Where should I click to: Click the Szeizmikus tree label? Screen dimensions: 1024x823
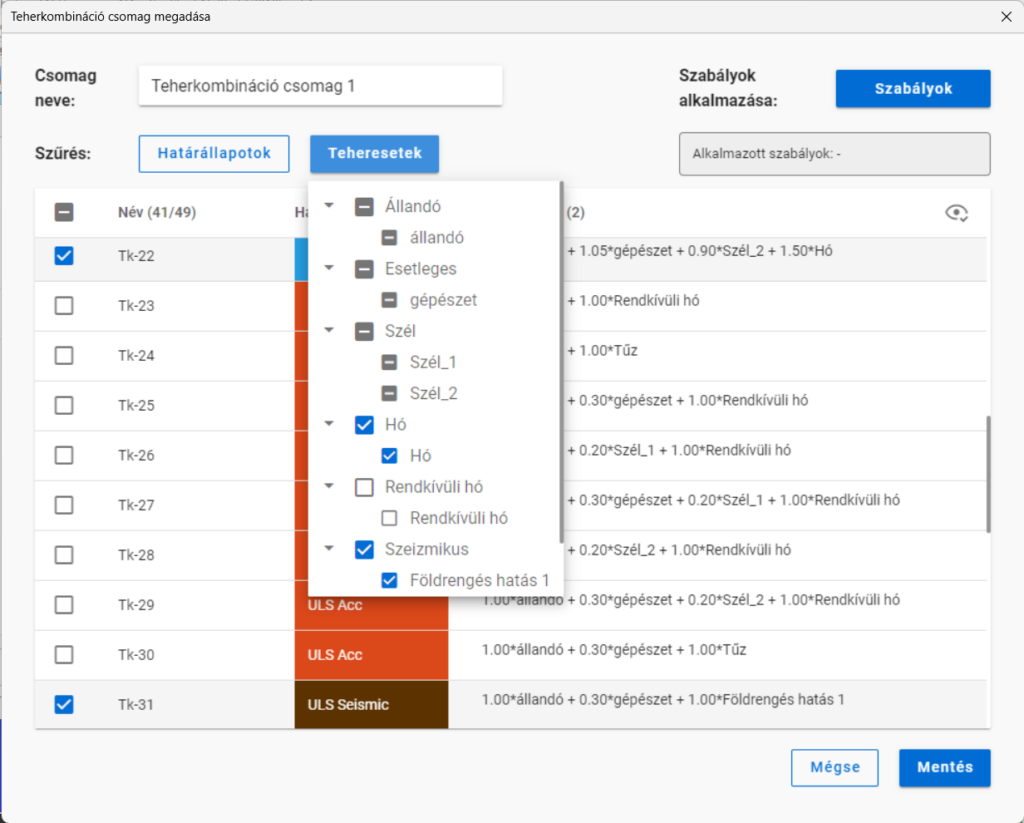[x=426, y=549]
